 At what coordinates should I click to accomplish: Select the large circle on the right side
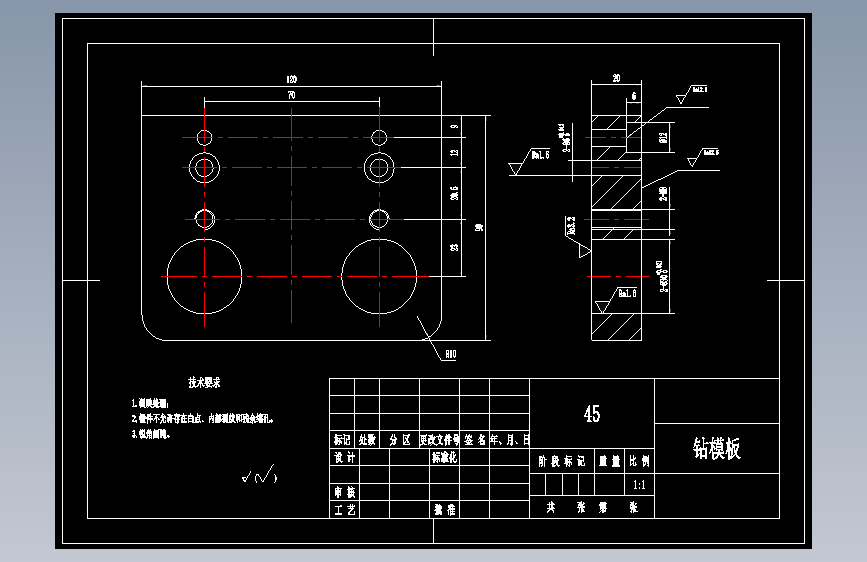pos(379,277)
